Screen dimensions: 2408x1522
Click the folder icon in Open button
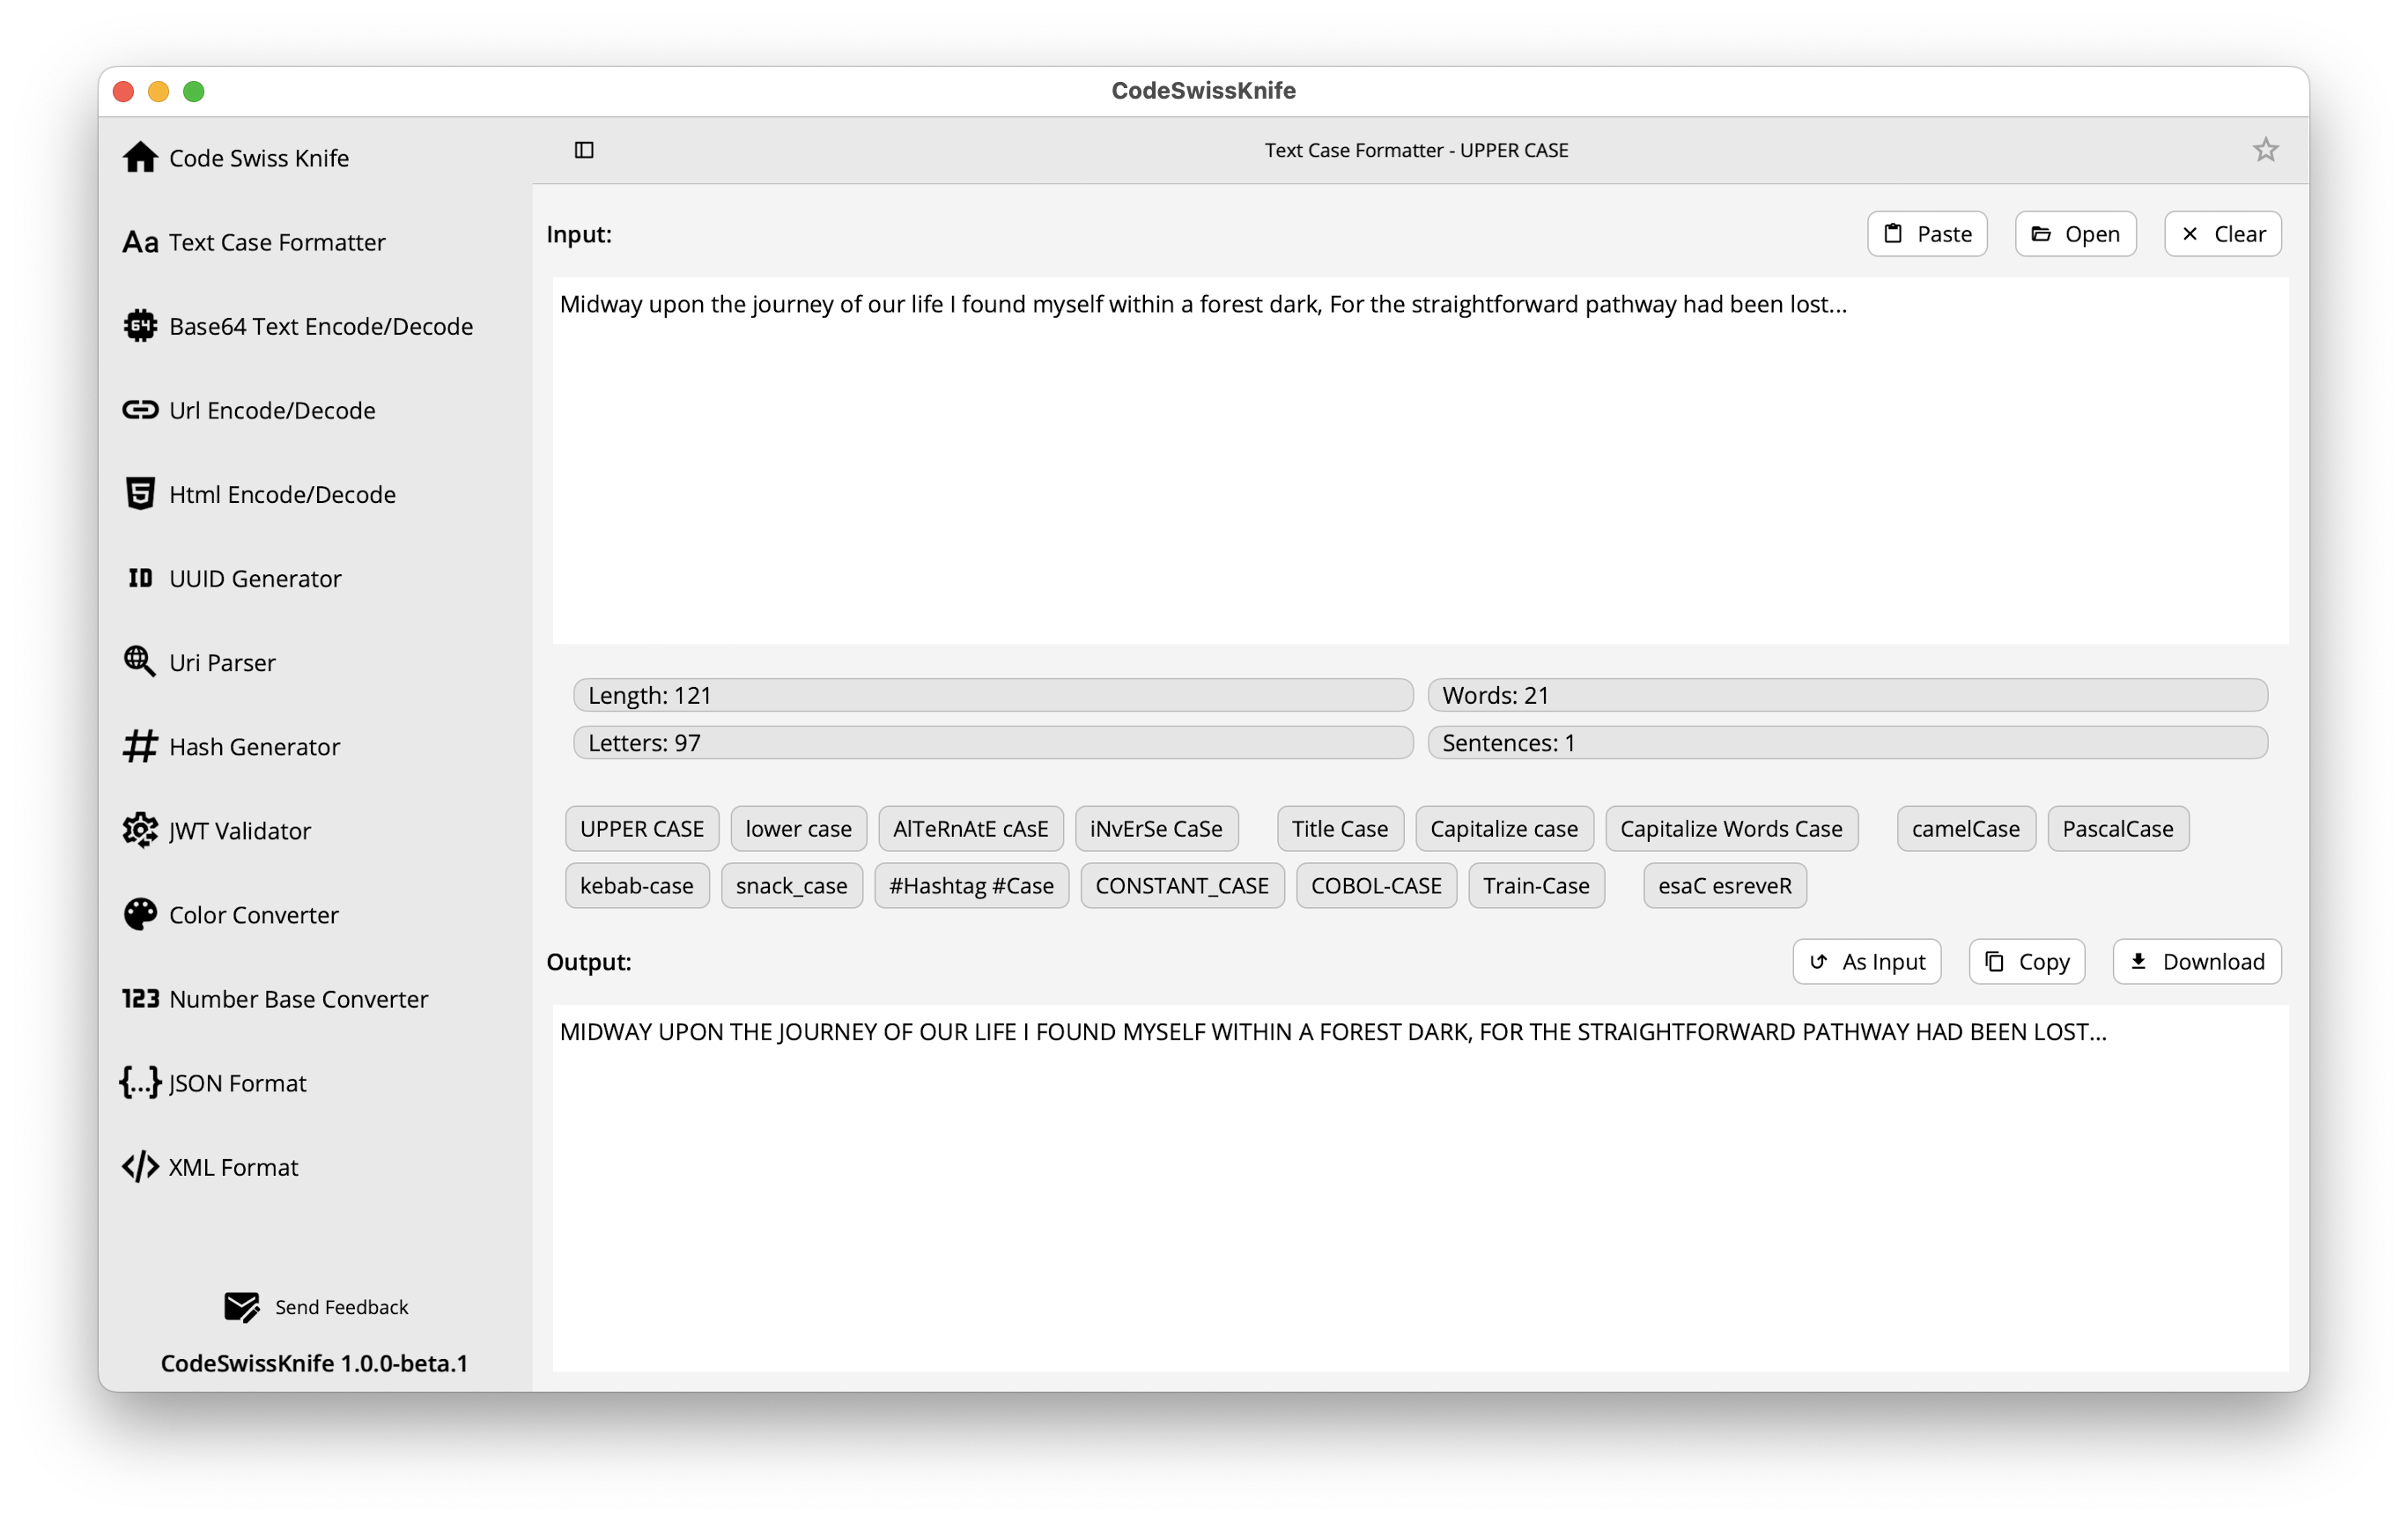click(x=2041, y=234)
